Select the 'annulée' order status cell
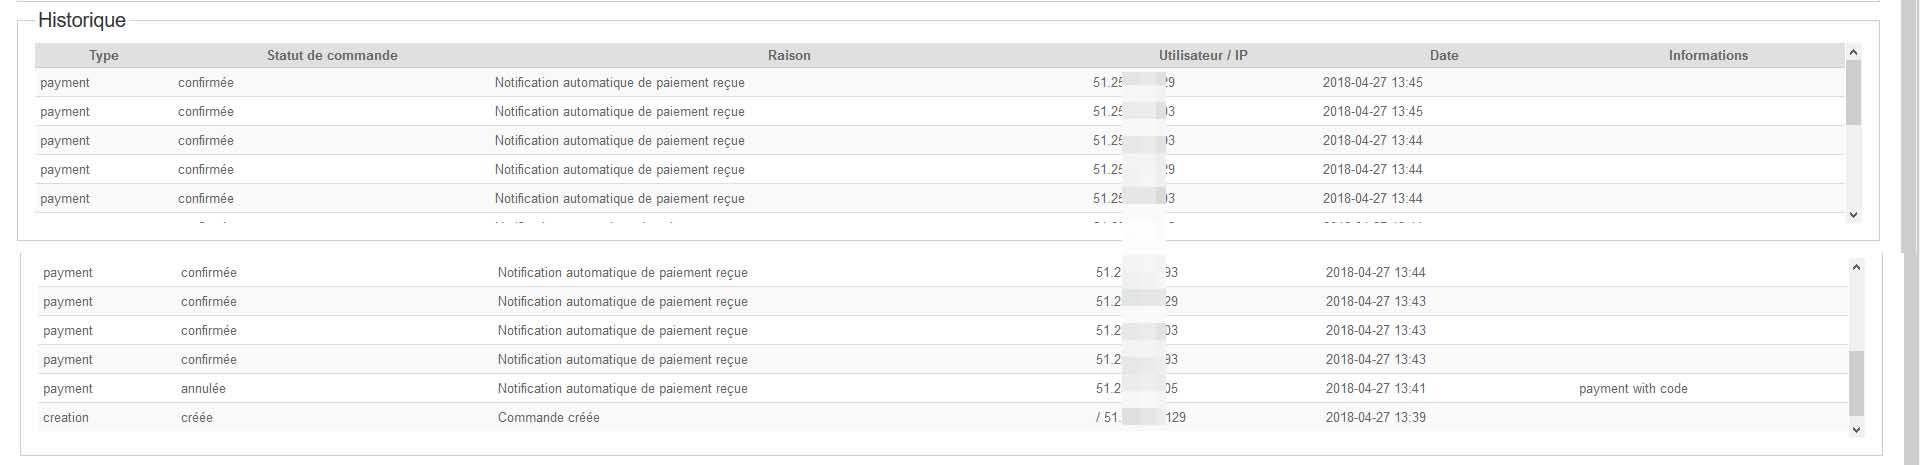Image resolution: width=1920 pixels, height=465 pixels. 203,389
